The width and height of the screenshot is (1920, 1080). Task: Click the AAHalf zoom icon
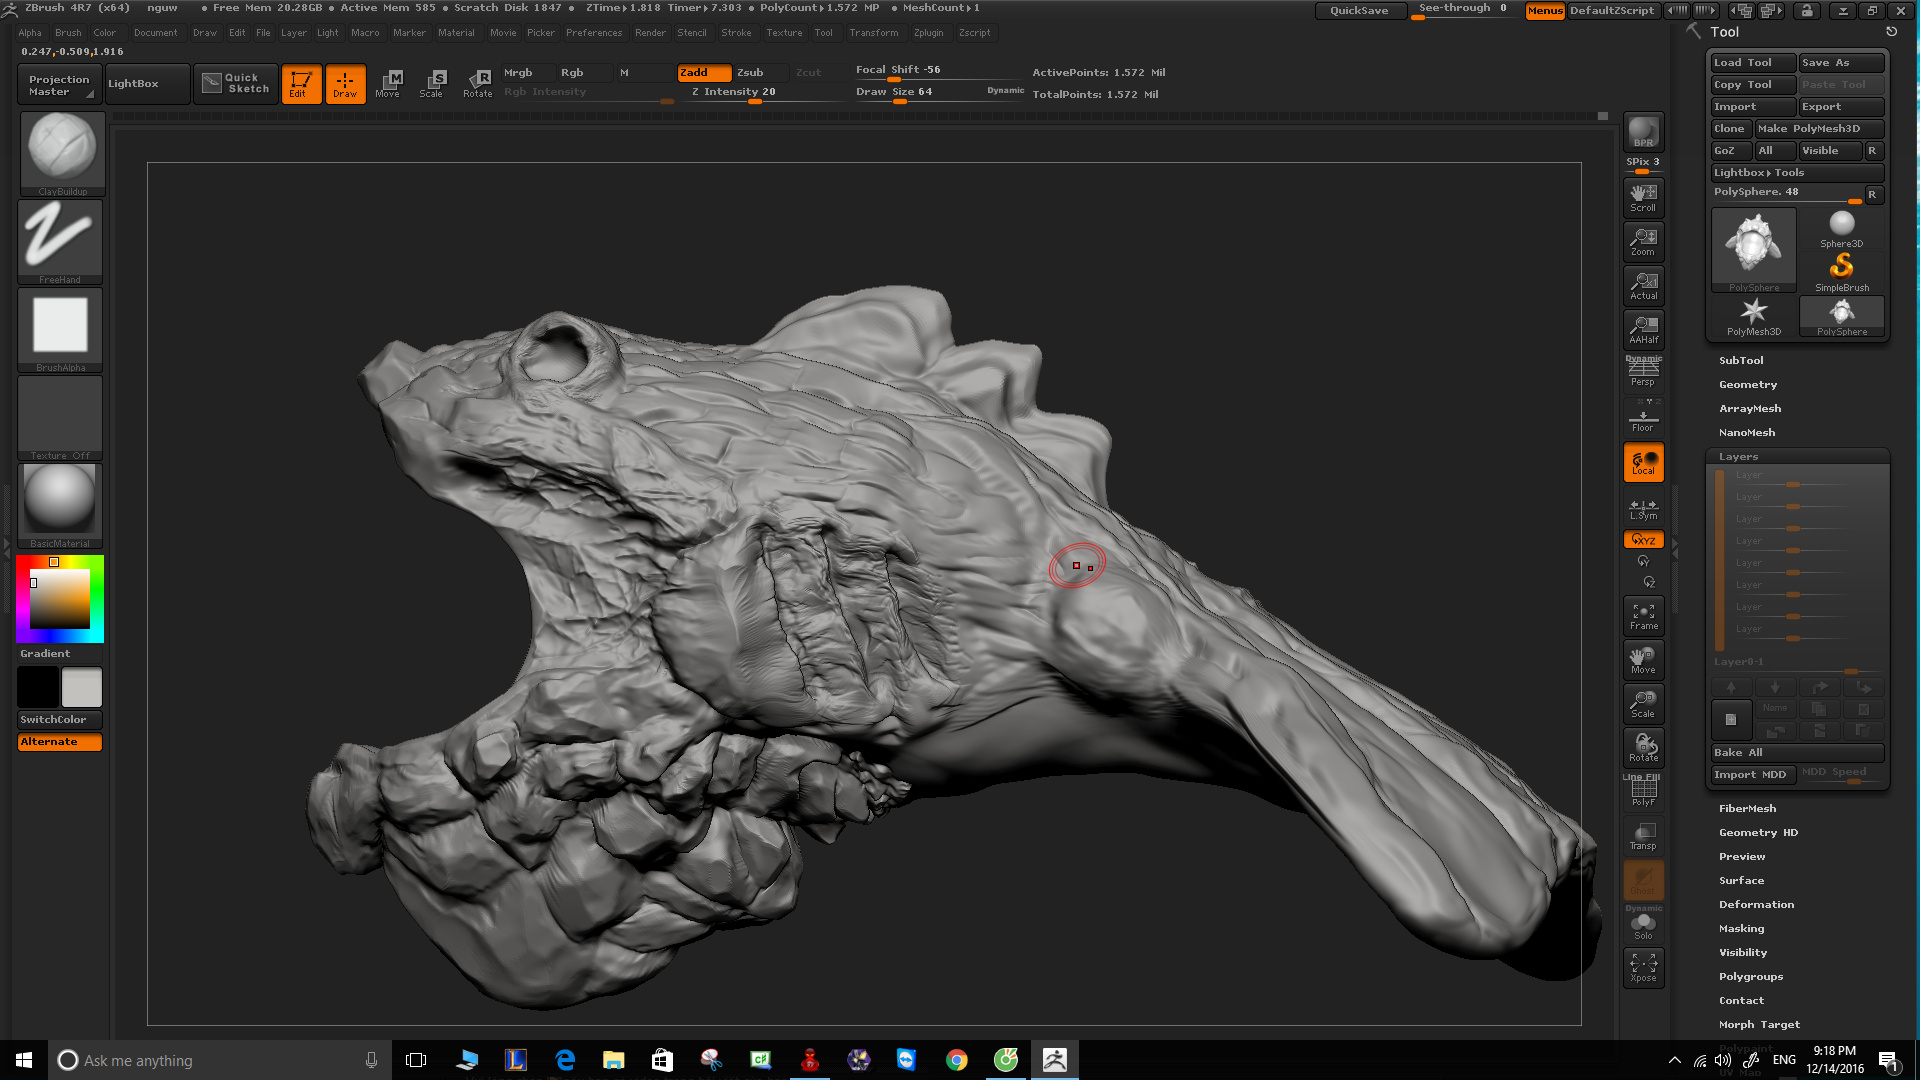pos(1643,329)
